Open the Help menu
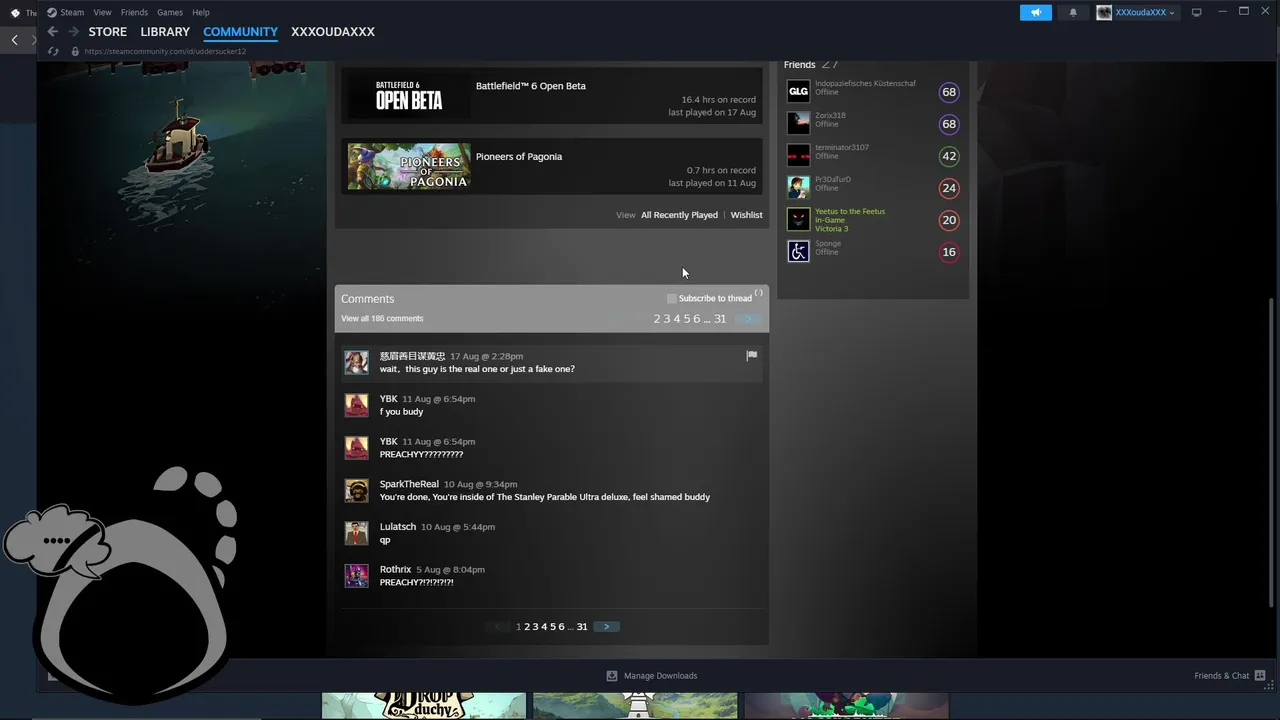This screenshot has height=720, width=1280. coord(201,12)
